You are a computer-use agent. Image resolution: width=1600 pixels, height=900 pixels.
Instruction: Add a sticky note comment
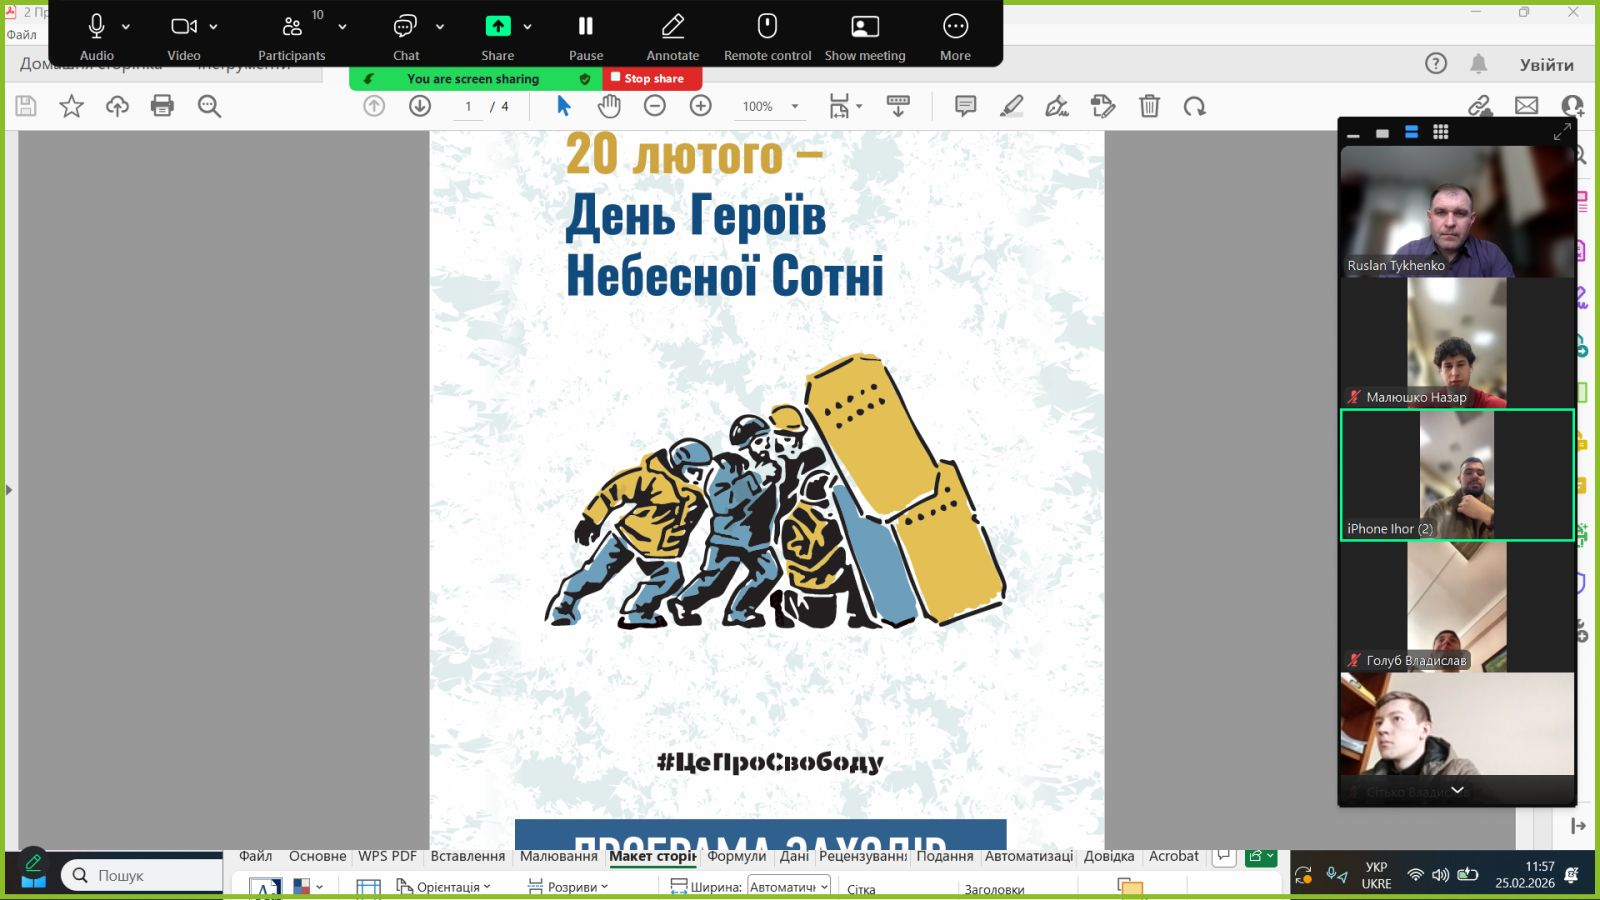pyautogui.click(x=965, y=106)
